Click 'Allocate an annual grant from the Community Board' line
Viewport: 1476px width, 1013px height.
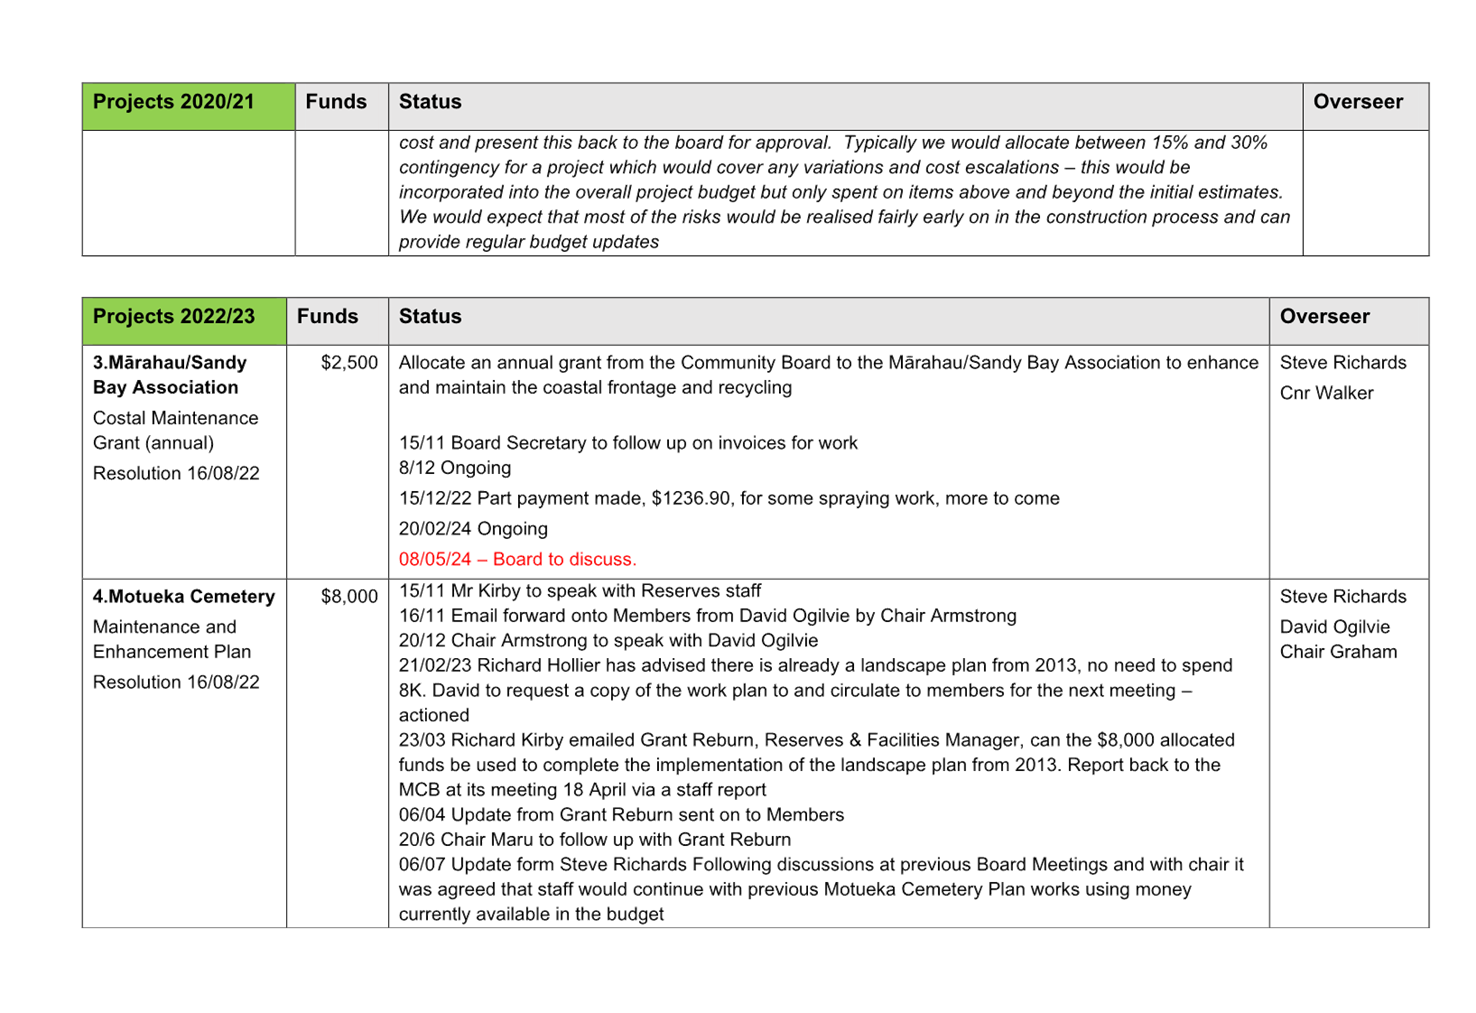pos(828,363)
